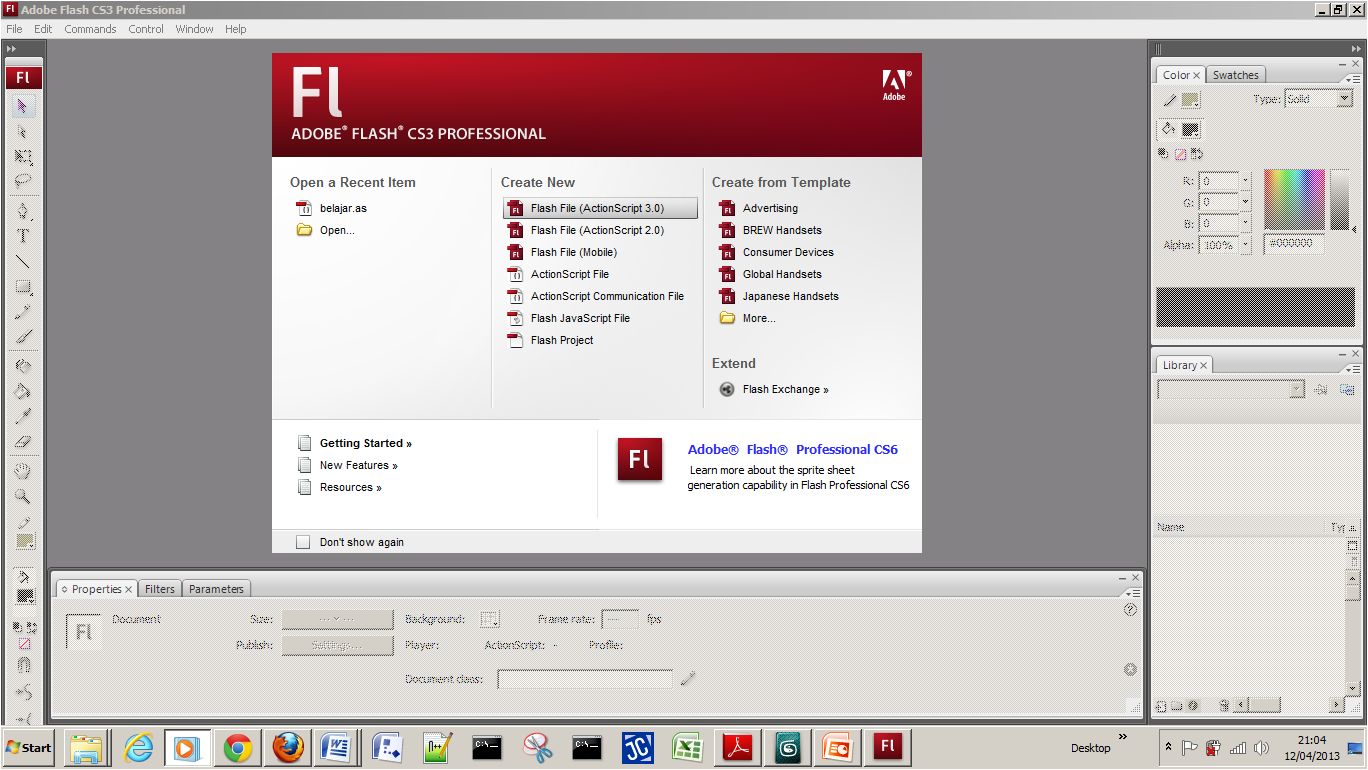The image size is (1368, 770).
Task: Click the Black and White icon in Color panel
Action: (x=1163, y=154)
